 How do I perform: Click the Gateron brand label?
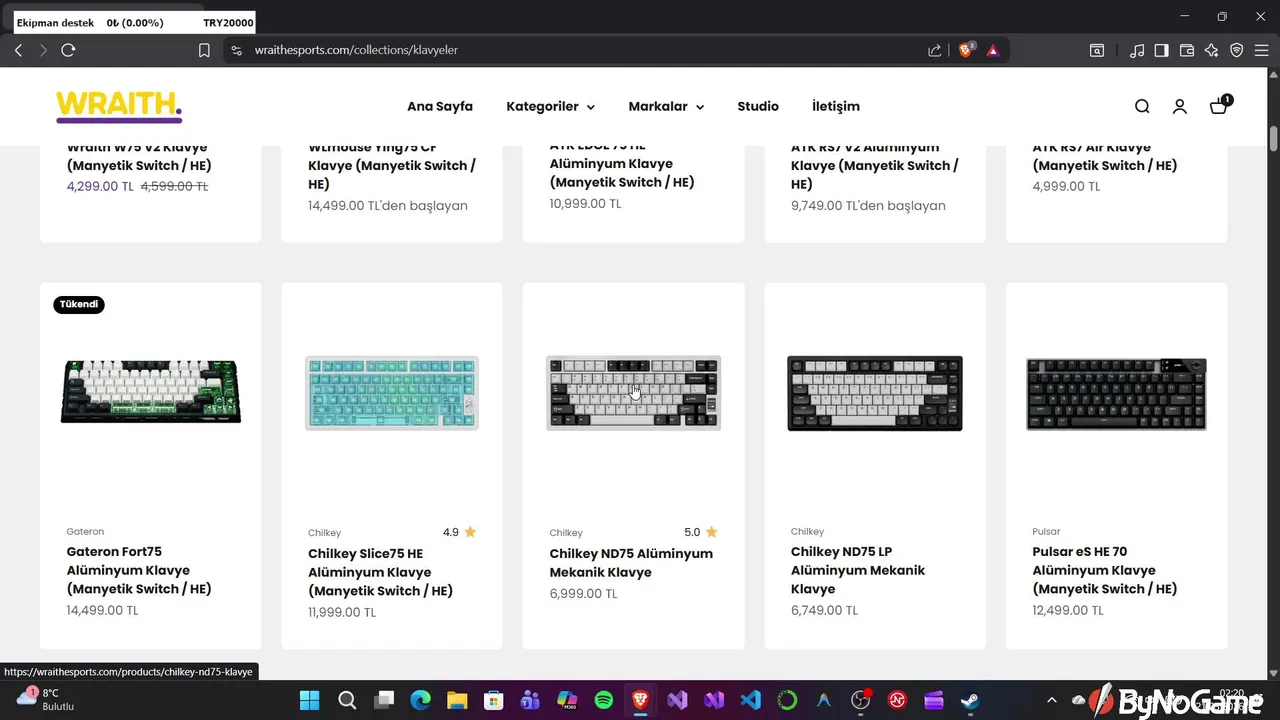85,532
